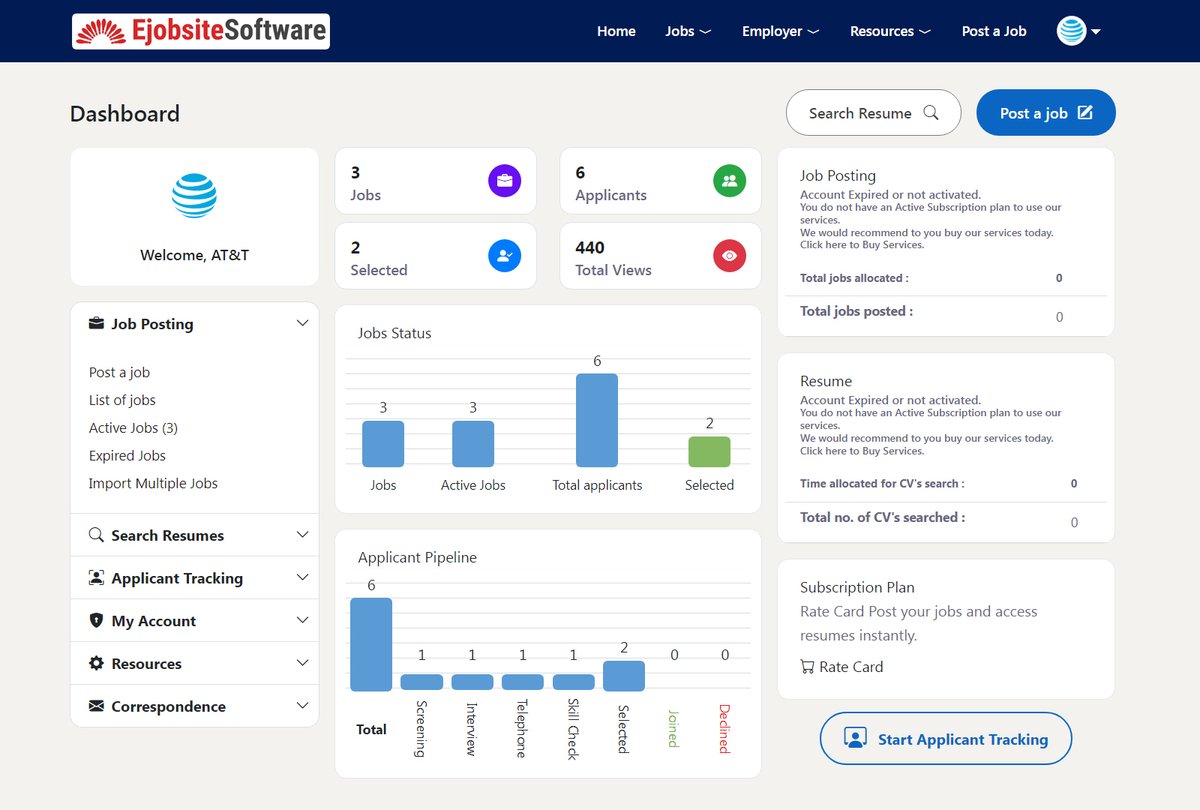Open Active Jobs in the sidebar
Viewport: 1200px width, 810px height.
[134, 427]
